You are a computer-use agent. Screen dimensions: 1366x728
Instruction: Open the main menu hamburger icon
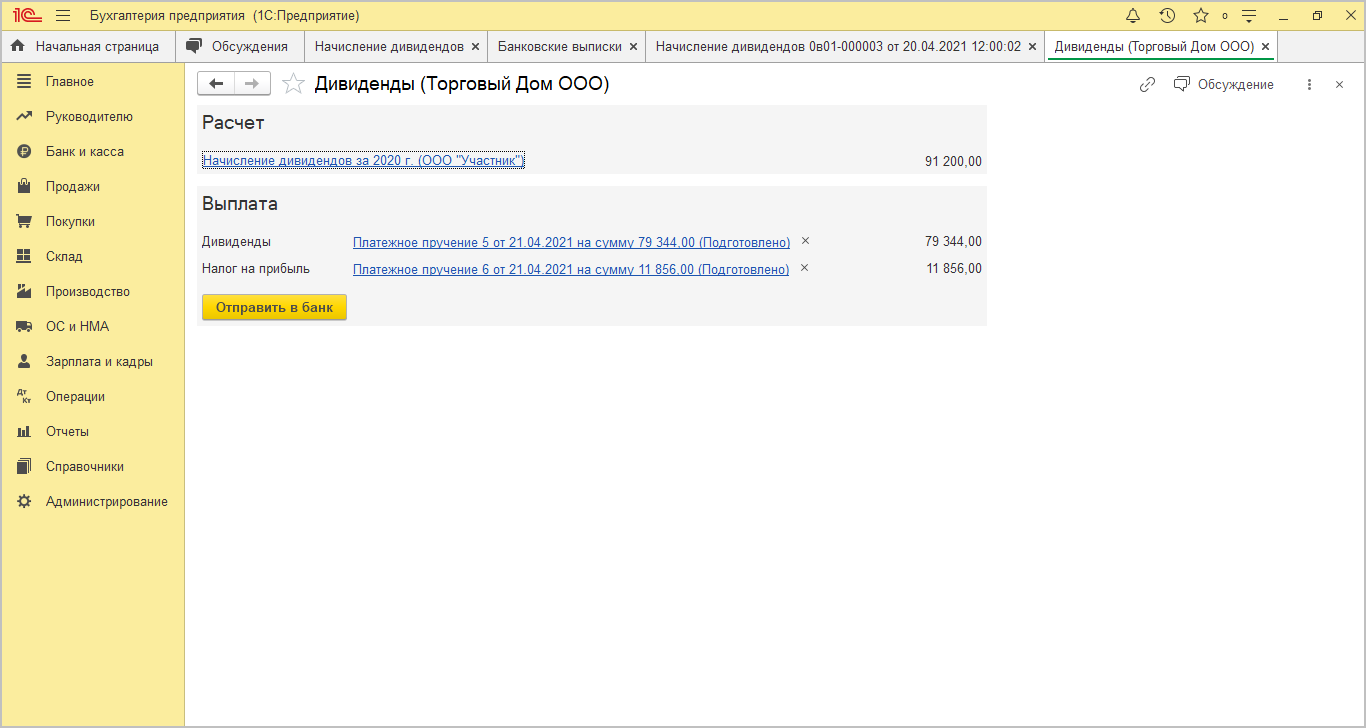tap(63, 16)
